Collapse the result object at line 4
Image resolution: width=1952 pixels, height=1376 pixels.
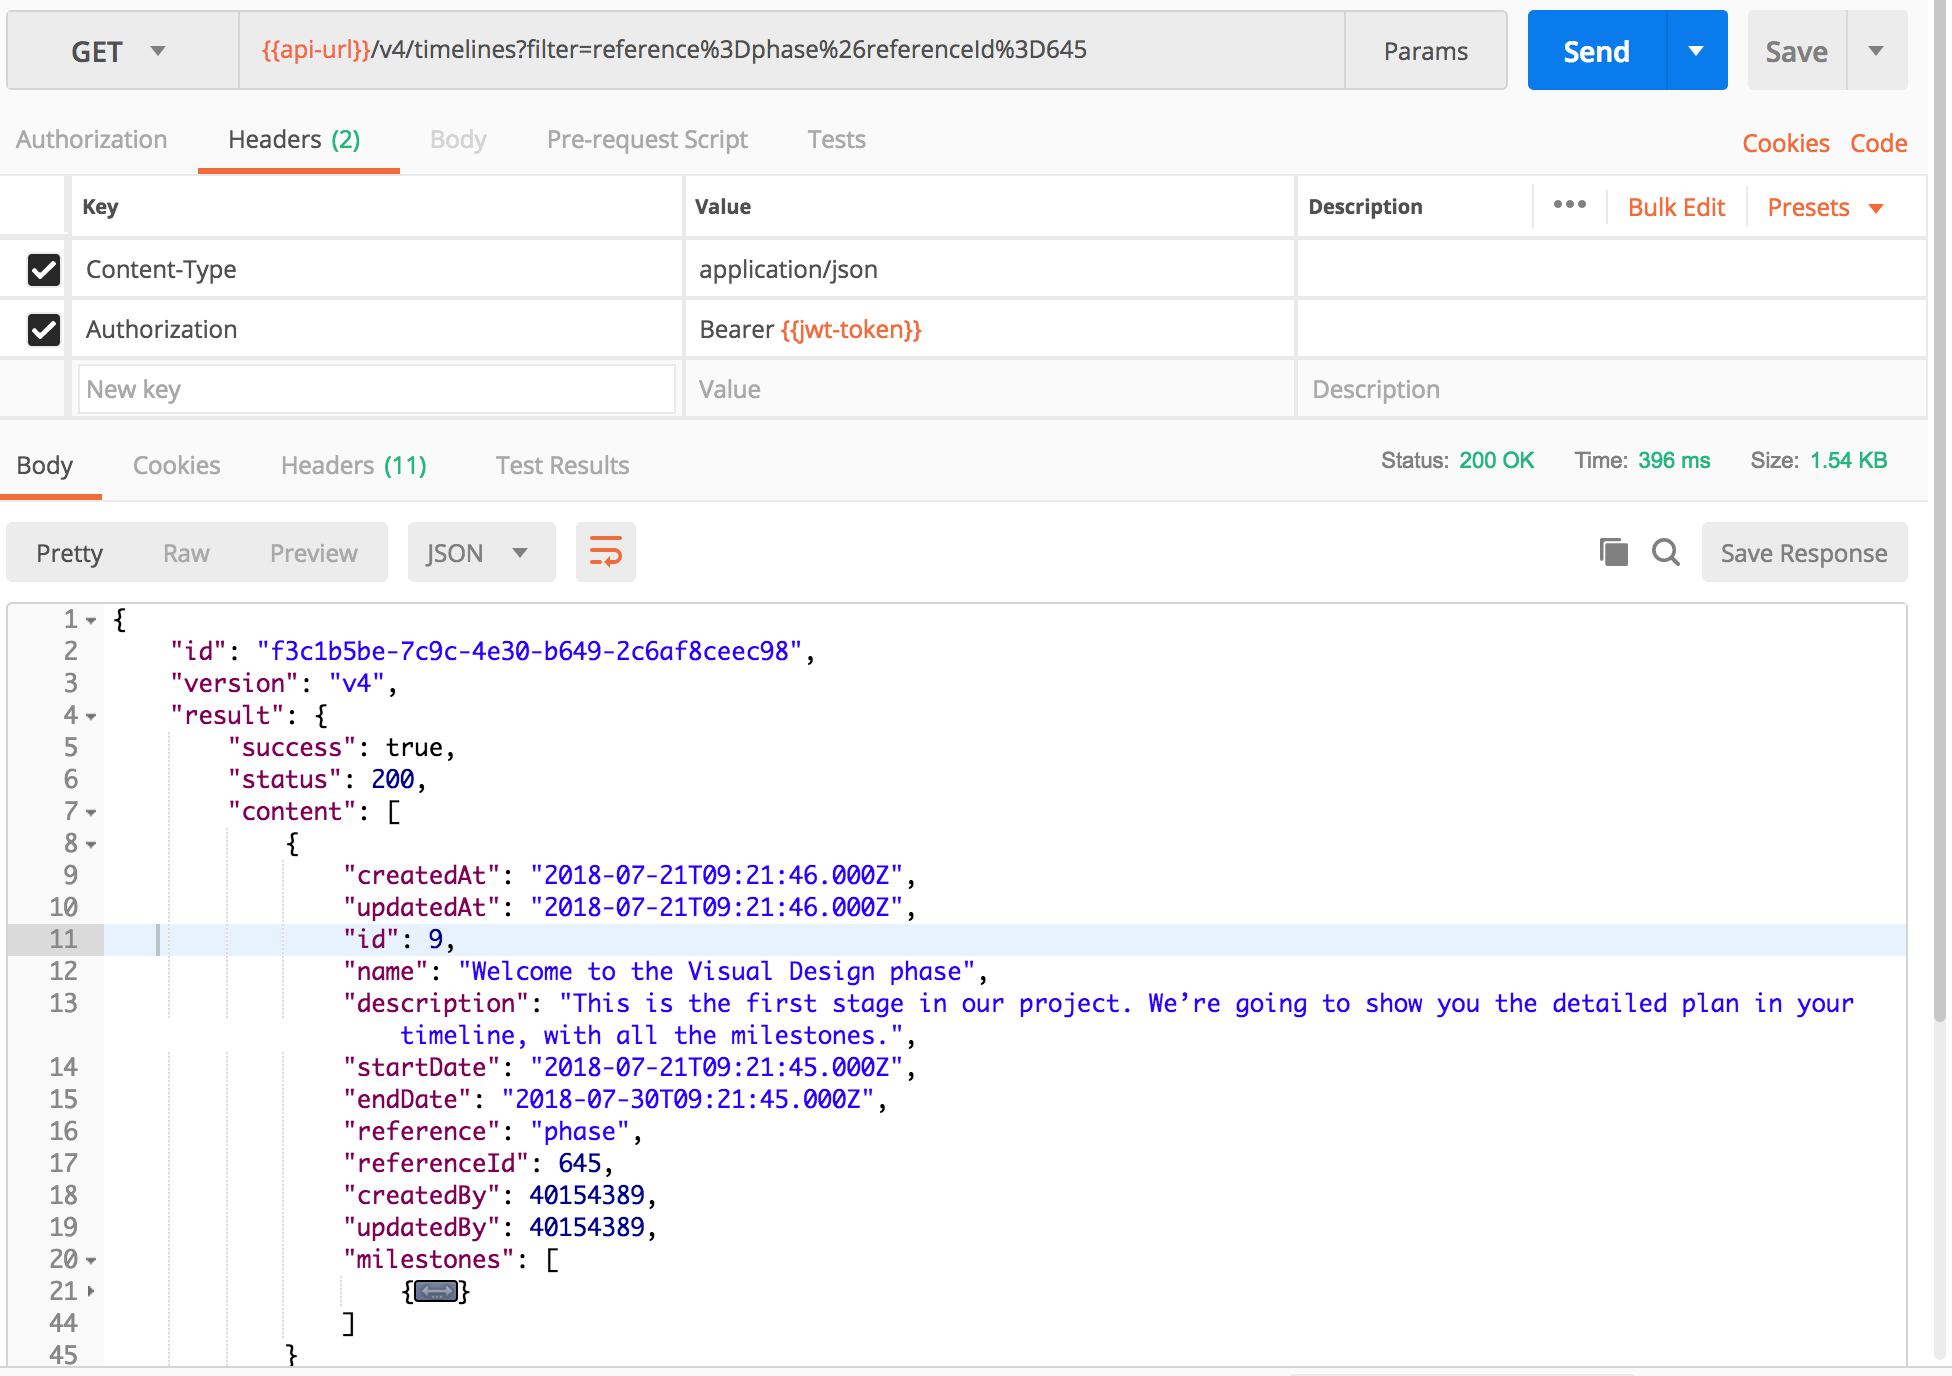(91, 716)
